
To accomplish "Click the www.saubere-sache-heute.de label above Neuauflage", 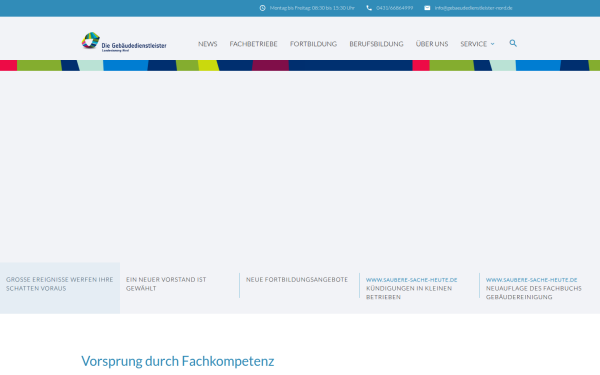I will tap(532, 280).
